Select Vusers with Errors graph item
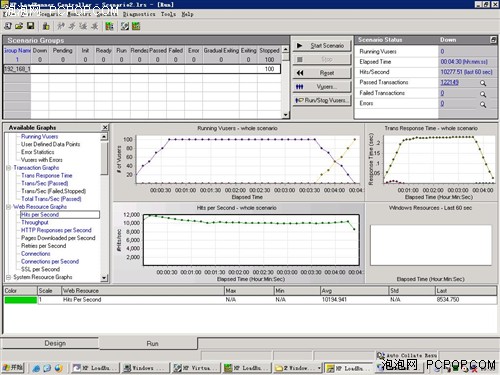The width and height of the screenshot is (500, 375). pos(42,160)
